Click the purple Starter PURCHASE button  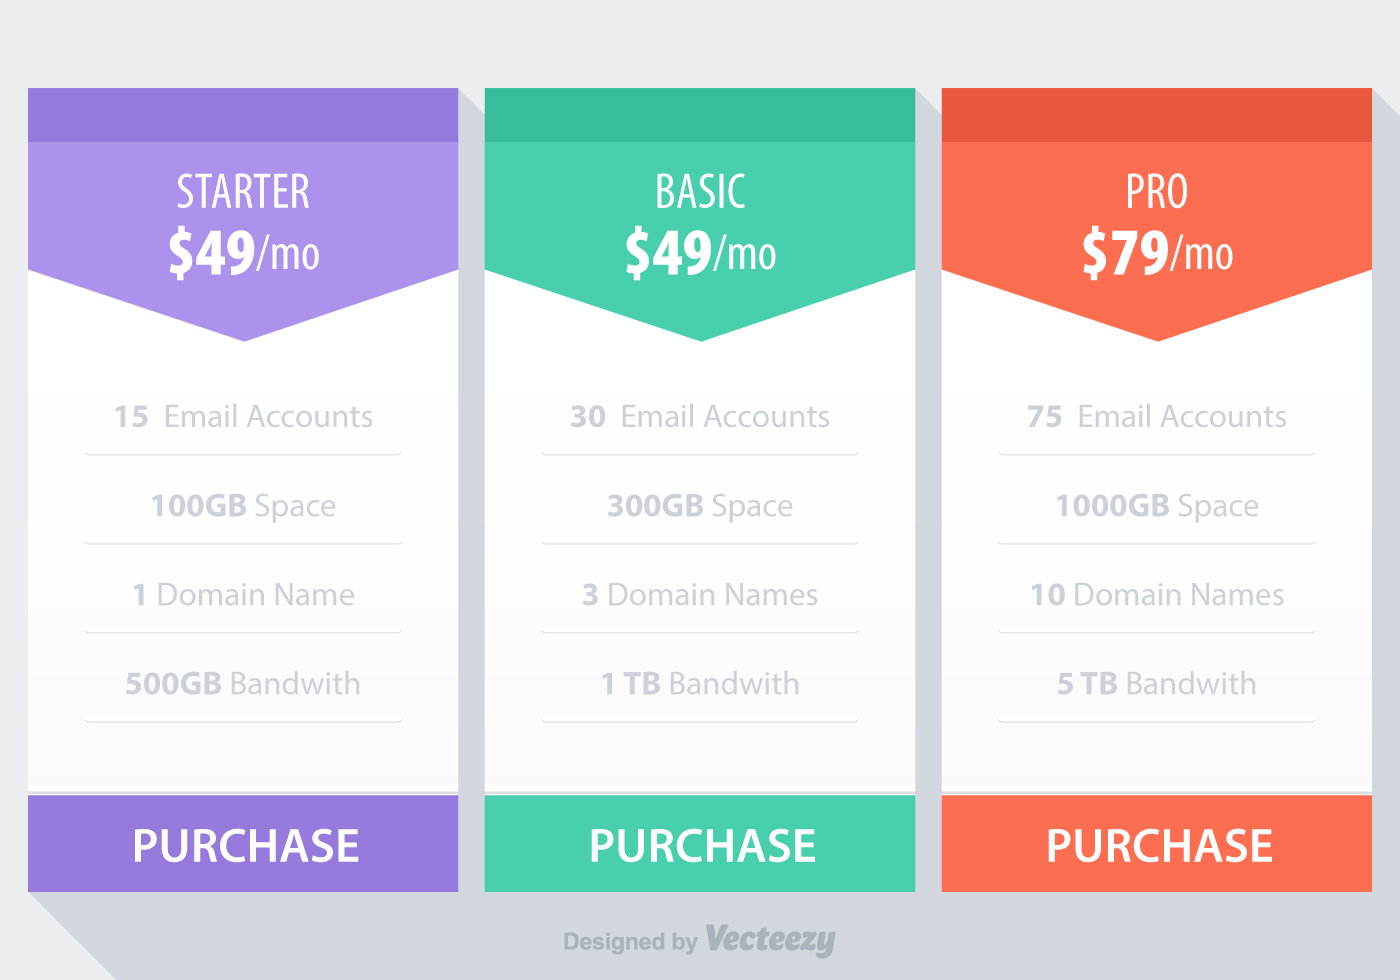point(243,844)
